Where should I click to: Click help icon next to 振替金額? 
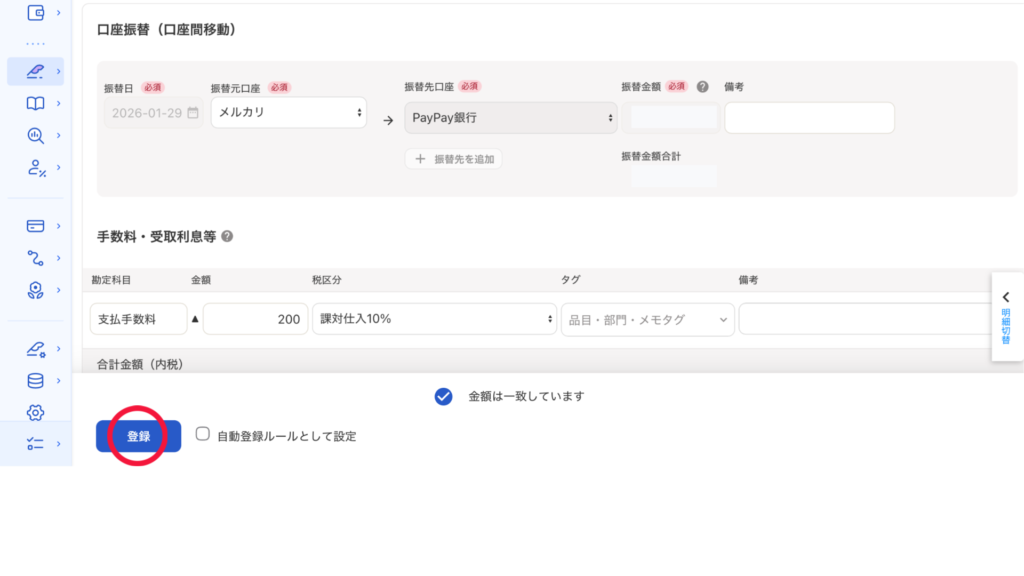tap(702, 87)
